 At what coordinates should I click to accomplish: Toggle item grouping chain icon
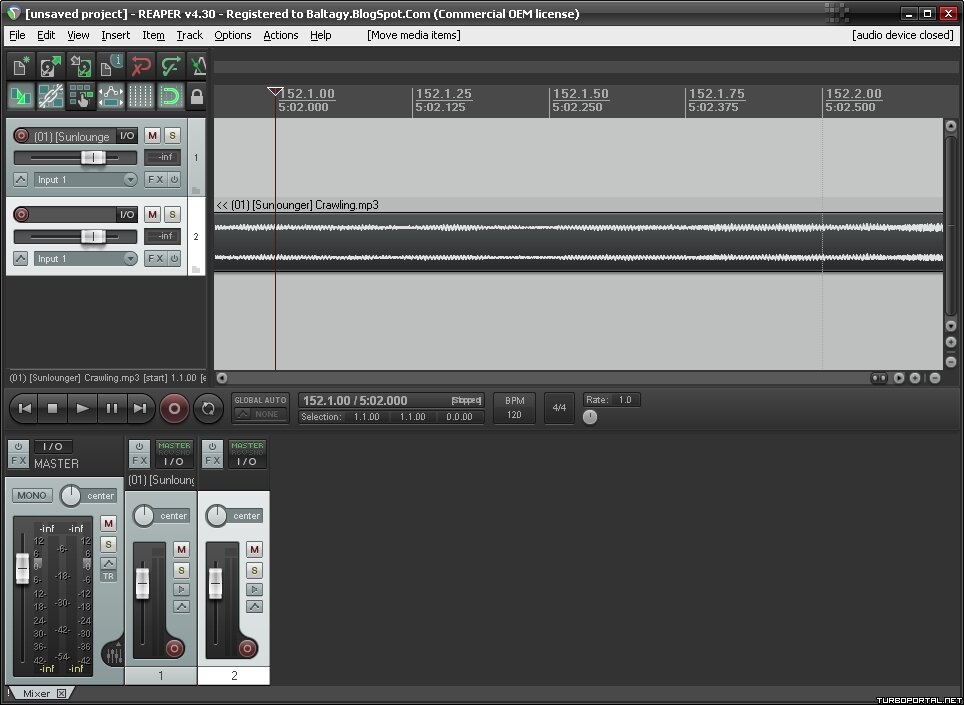click(51, 96)
